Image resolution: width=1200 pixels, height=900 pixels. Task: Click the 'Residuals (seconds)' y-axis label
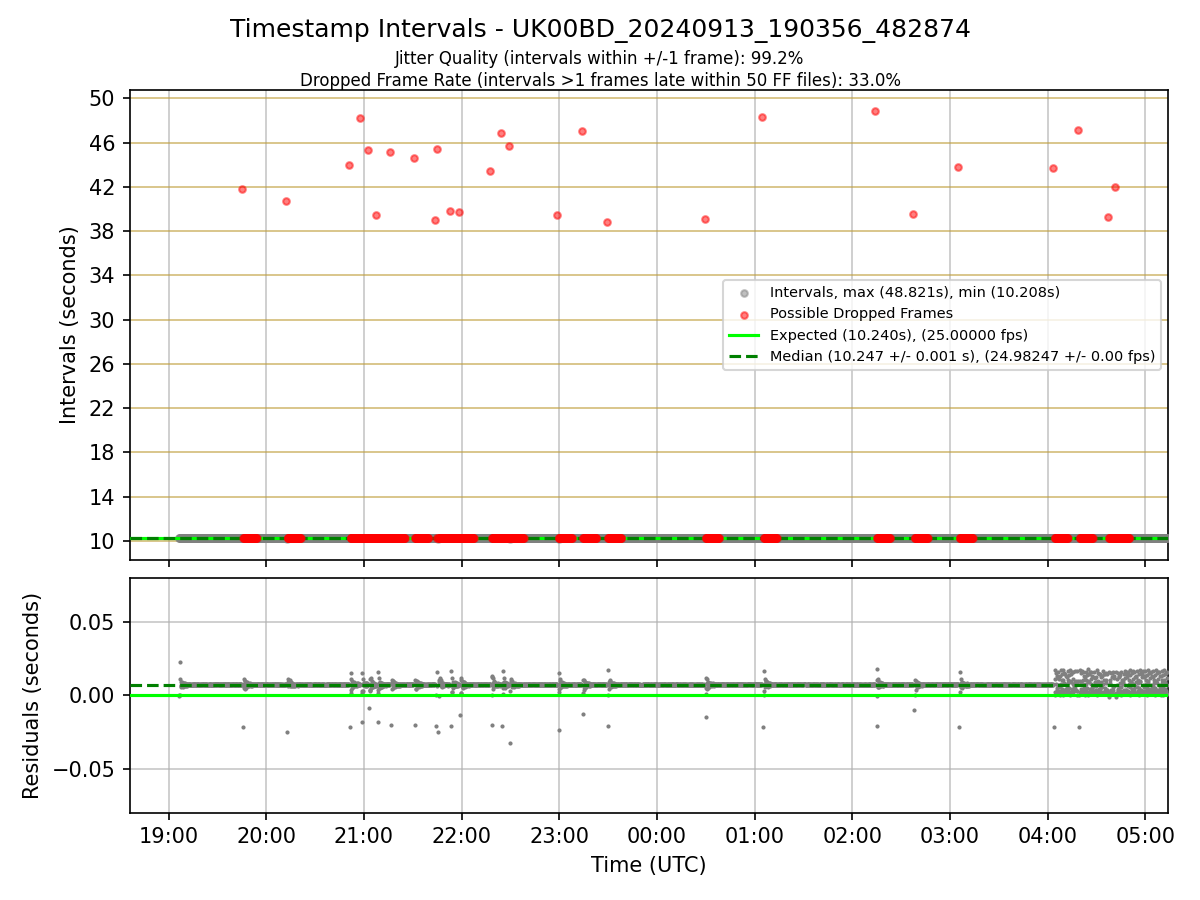pyautogui.click(x=31, y=696)
